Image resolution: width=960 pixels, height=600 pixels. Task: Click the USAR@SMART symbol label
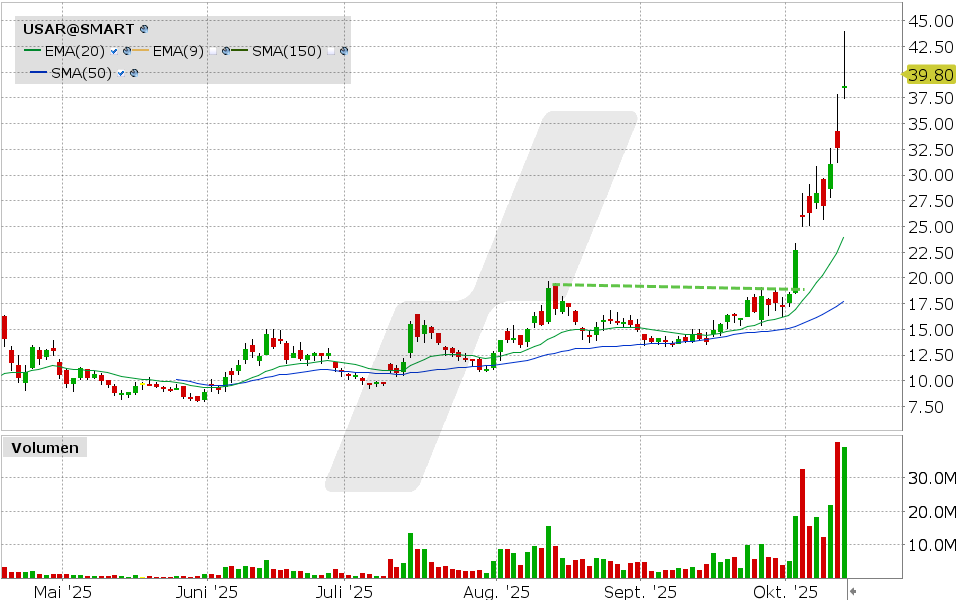tap(78, 30)
